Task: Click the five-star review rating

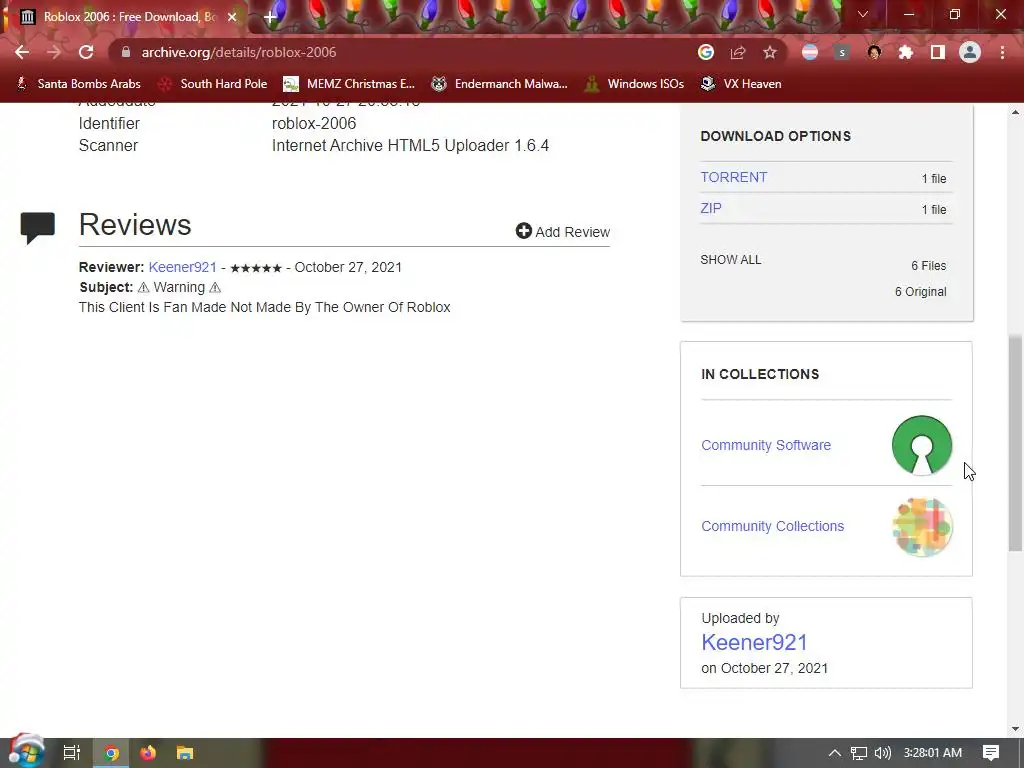Action: click(256, 268)
